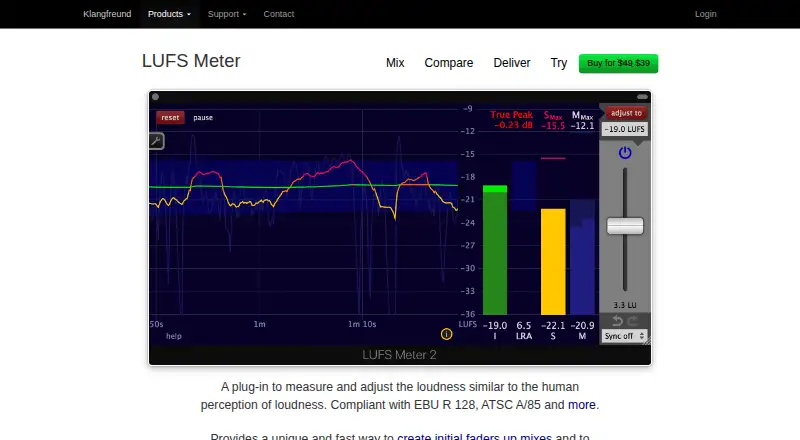
Task: Go to the Klangfreund home link
Action: [x=107, y=14]
